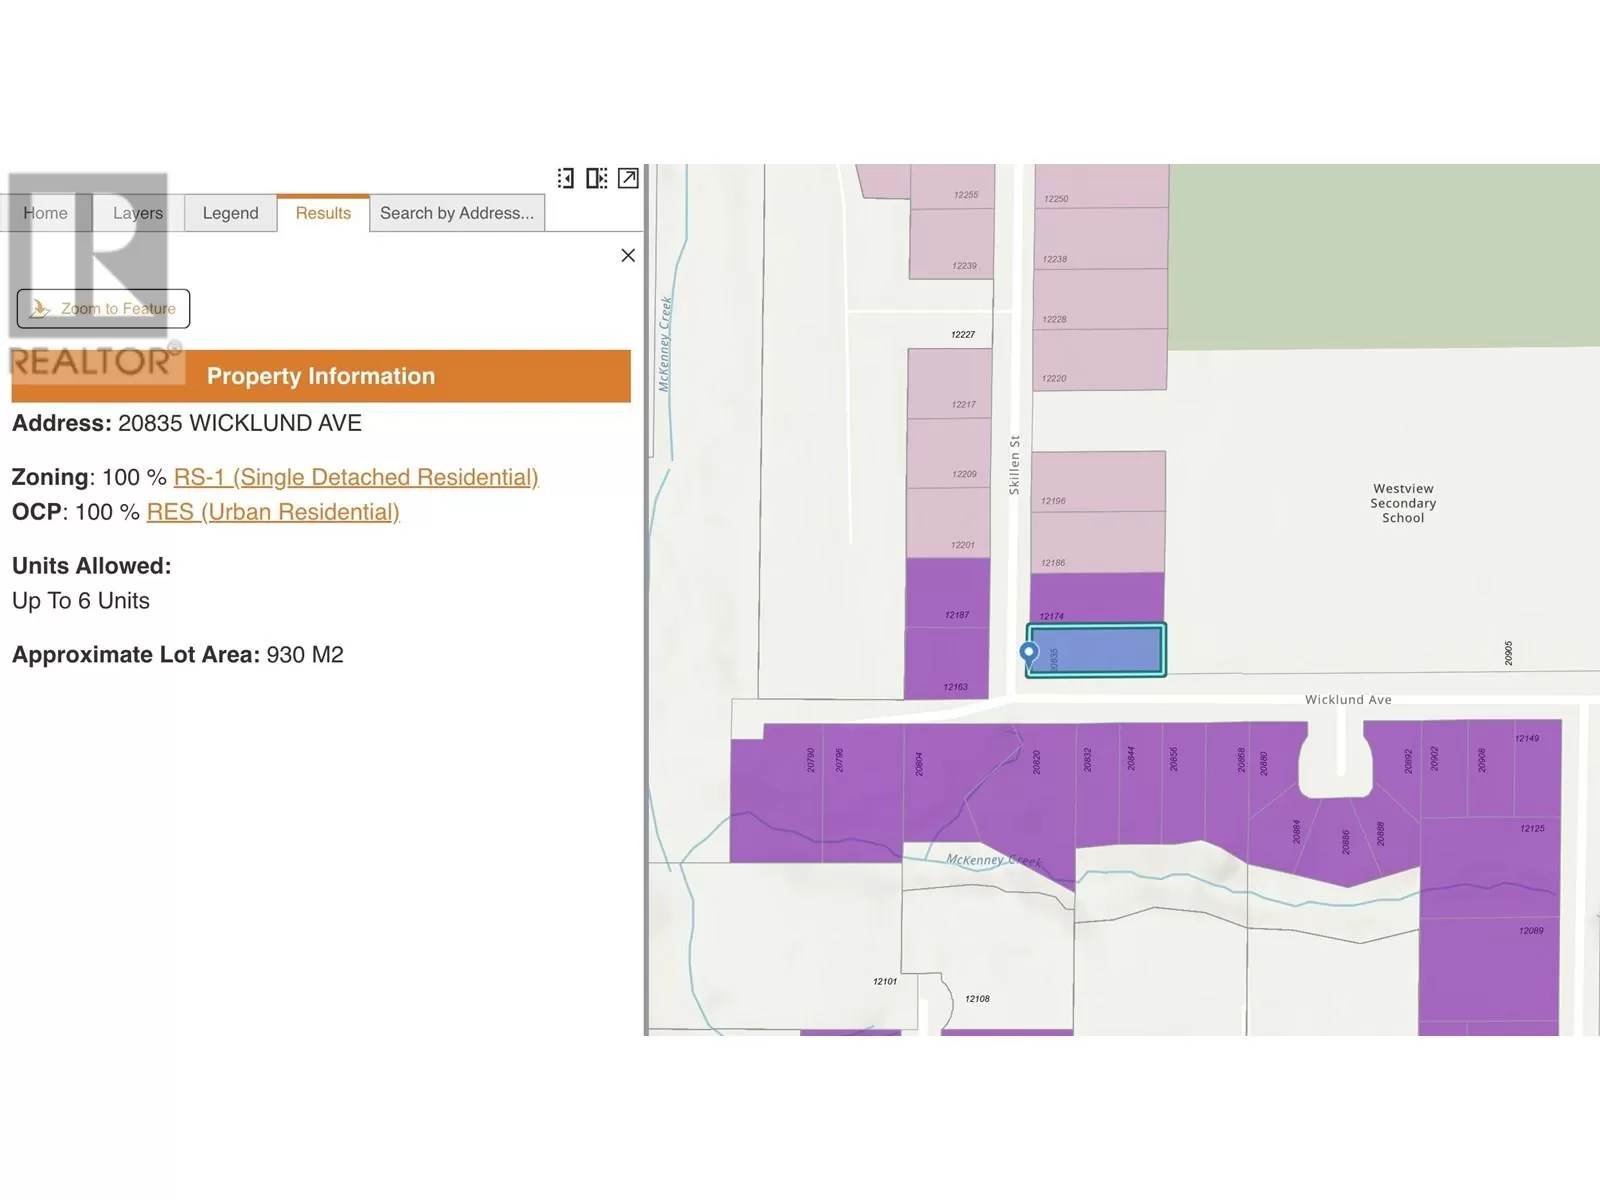
Task: Click the blue location pin on the map
Action: point(1028,654)
